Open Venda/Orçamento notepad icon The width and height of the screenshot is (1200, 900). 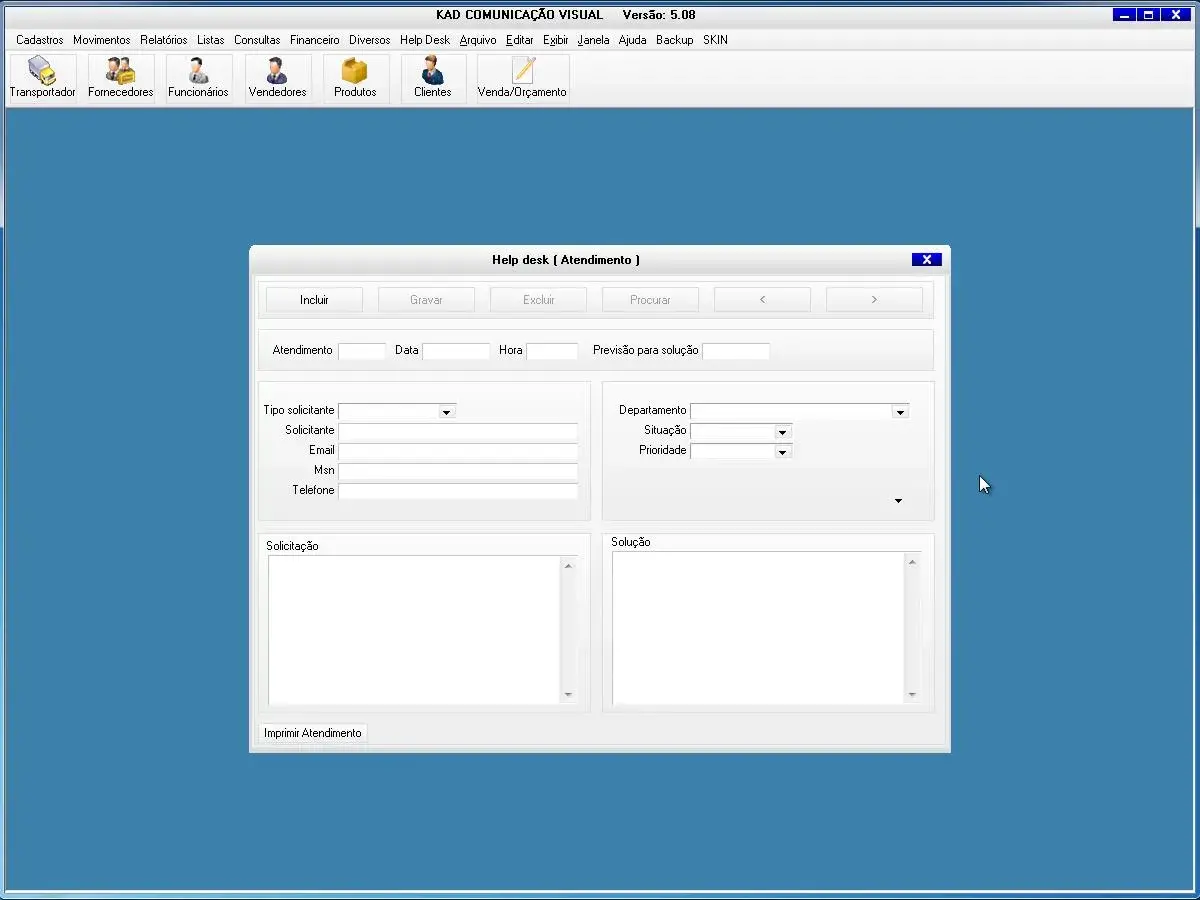(x=522, y=78)
